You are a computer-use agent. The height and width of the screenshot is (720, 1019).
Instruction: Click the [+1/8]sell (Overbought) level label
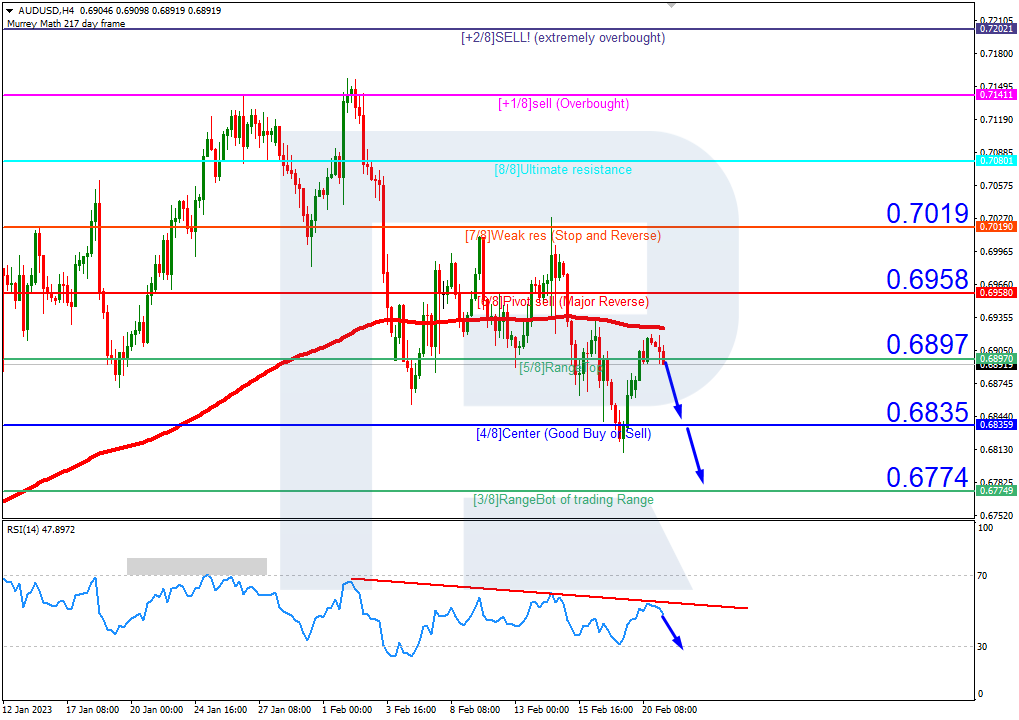563,104
